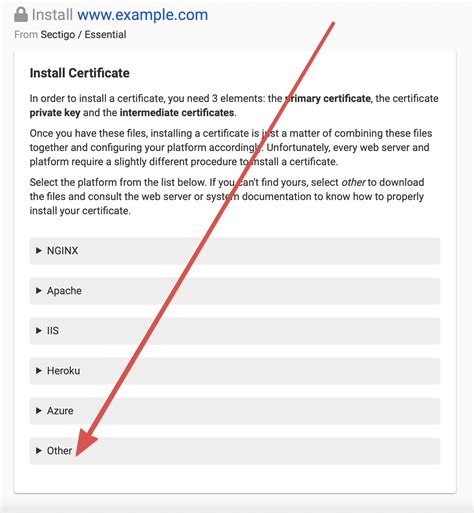Click the padlock icon beside Install
The height and width of the screenshot is (513, 474).
21,15
